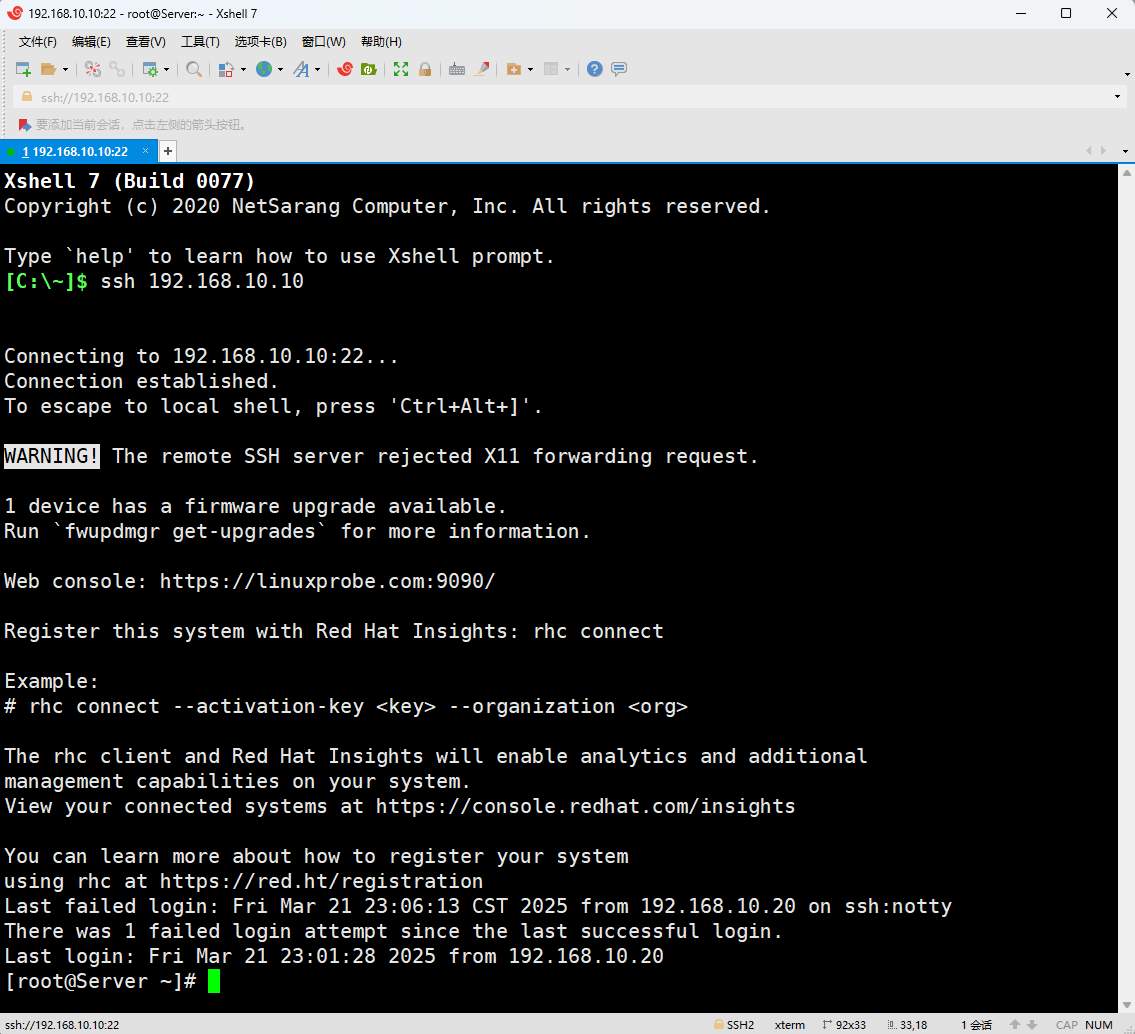Click the red Xmanager swirl icon

click(345, 69)
